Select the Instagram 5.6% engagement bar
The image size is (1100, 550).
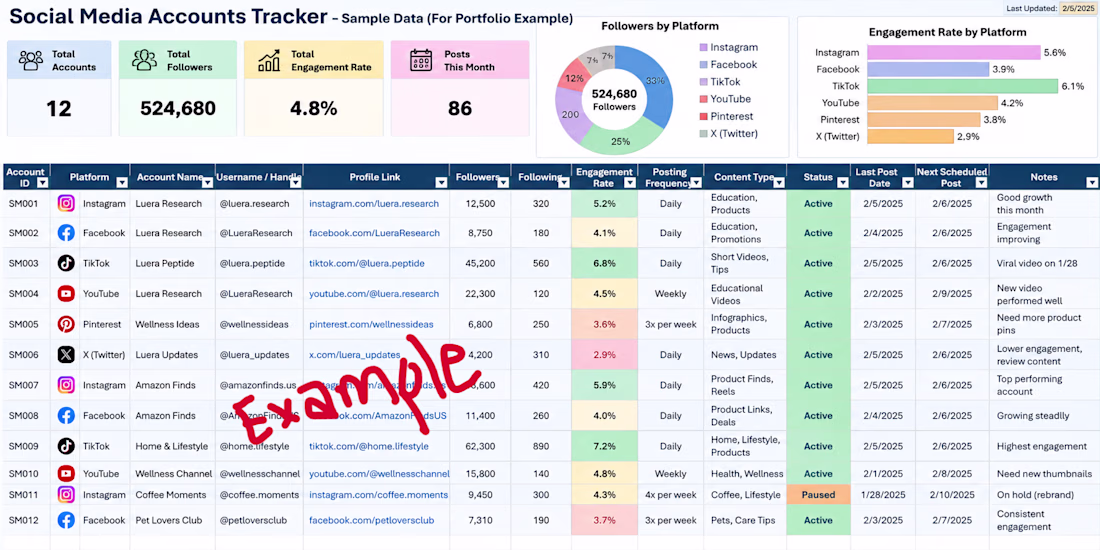coord(954,53)
